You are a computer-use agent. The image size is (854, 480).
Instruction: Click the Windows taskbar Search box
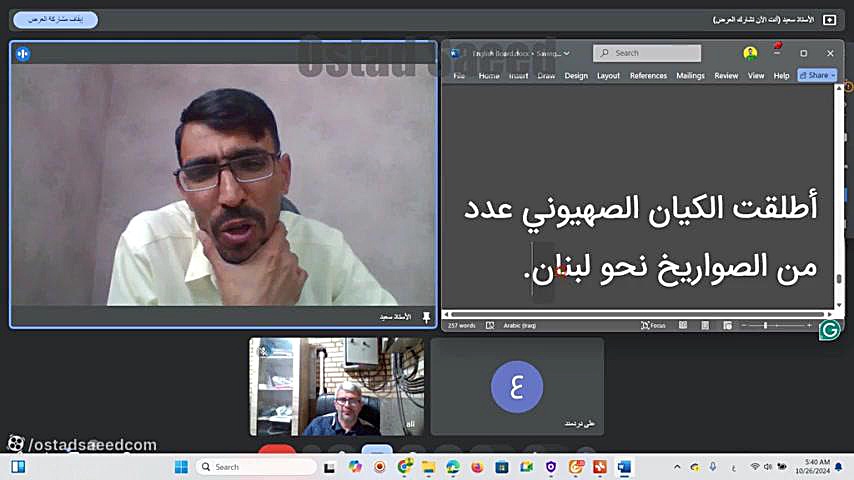click(256, 467)
